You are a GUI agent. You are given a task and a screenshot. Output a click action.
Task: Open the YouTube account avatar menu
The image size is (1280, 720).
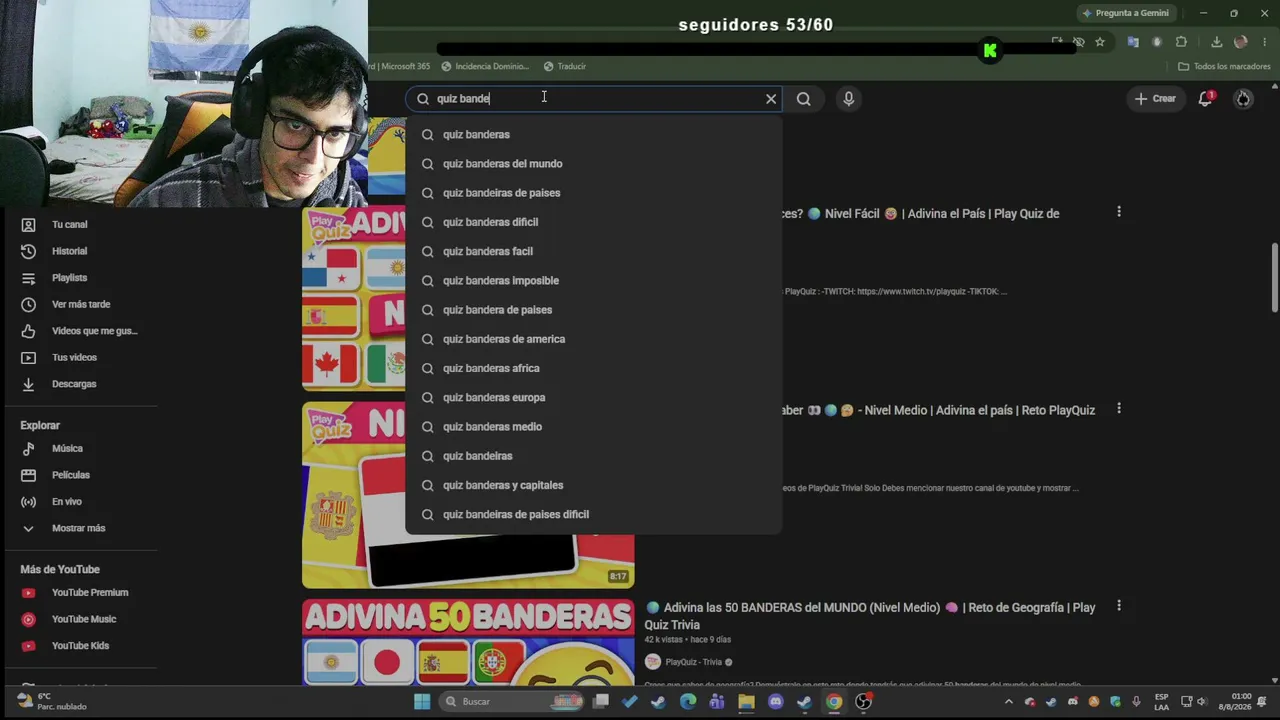tap(1243, 98)
